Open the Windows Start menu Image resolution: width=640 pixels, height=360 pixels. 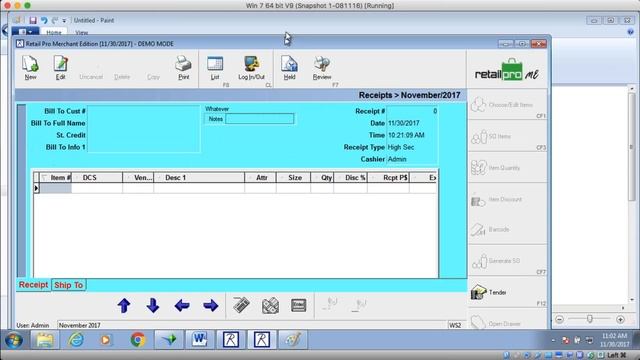tap(13, 340)
